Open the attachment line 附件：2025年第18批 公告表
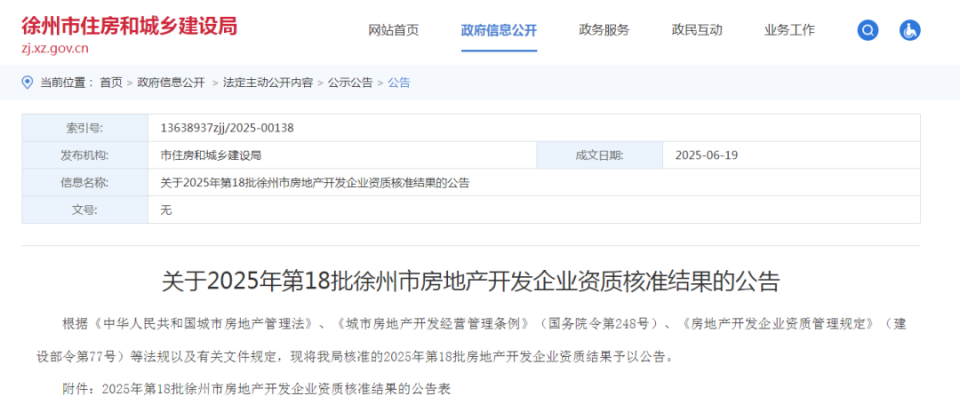 (257, 389)
